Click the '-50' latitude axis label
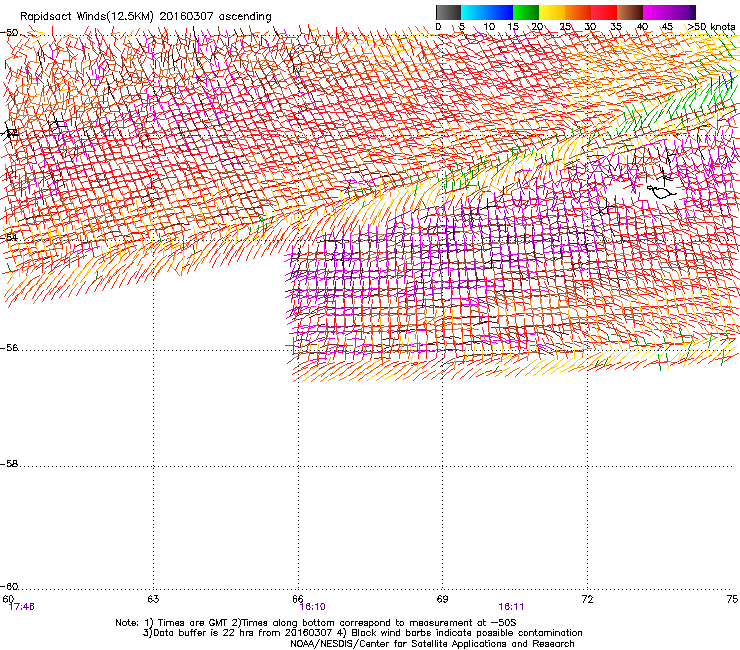 point(9,33)
